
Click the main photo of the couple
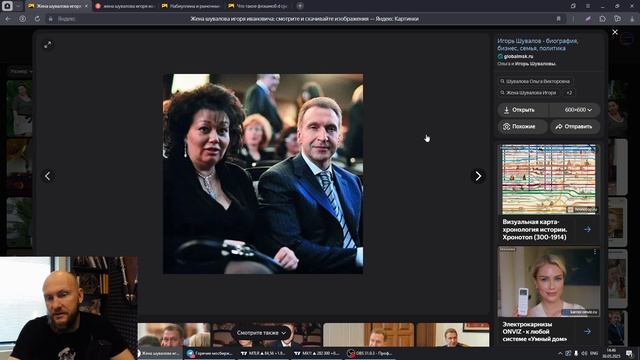click(x=263, y=174)
